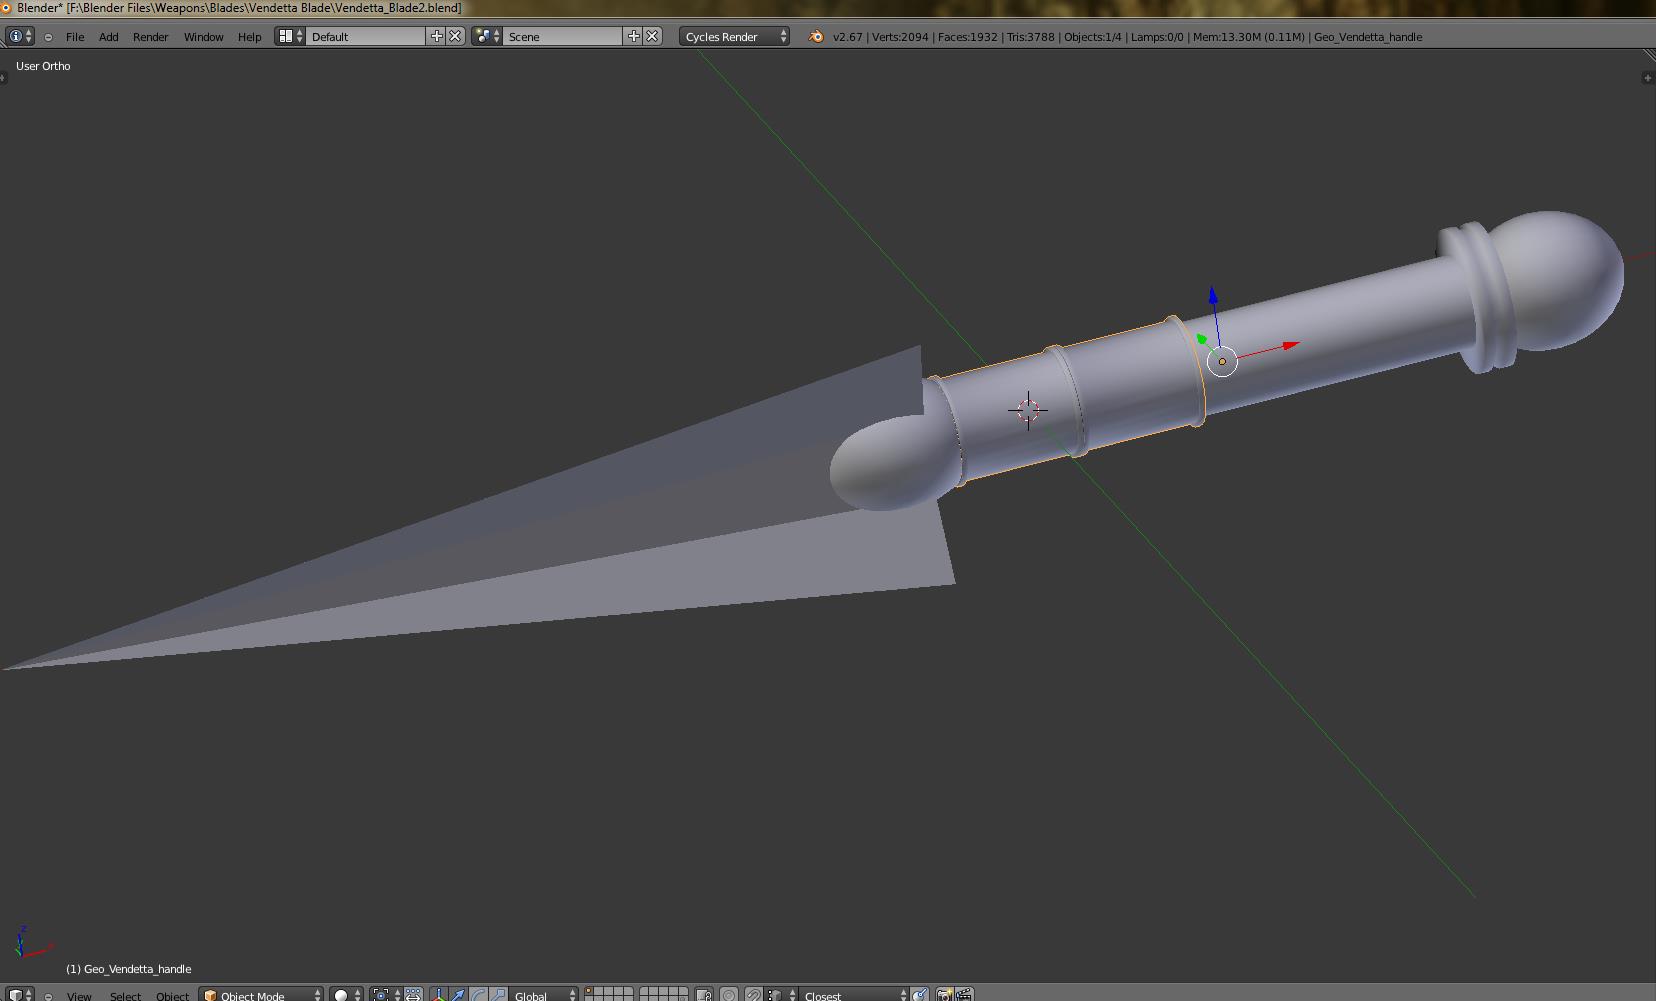Viewport: 1656px width, 1001px height.
Task: Click the Select menu in viewport header
Action: 125,995
